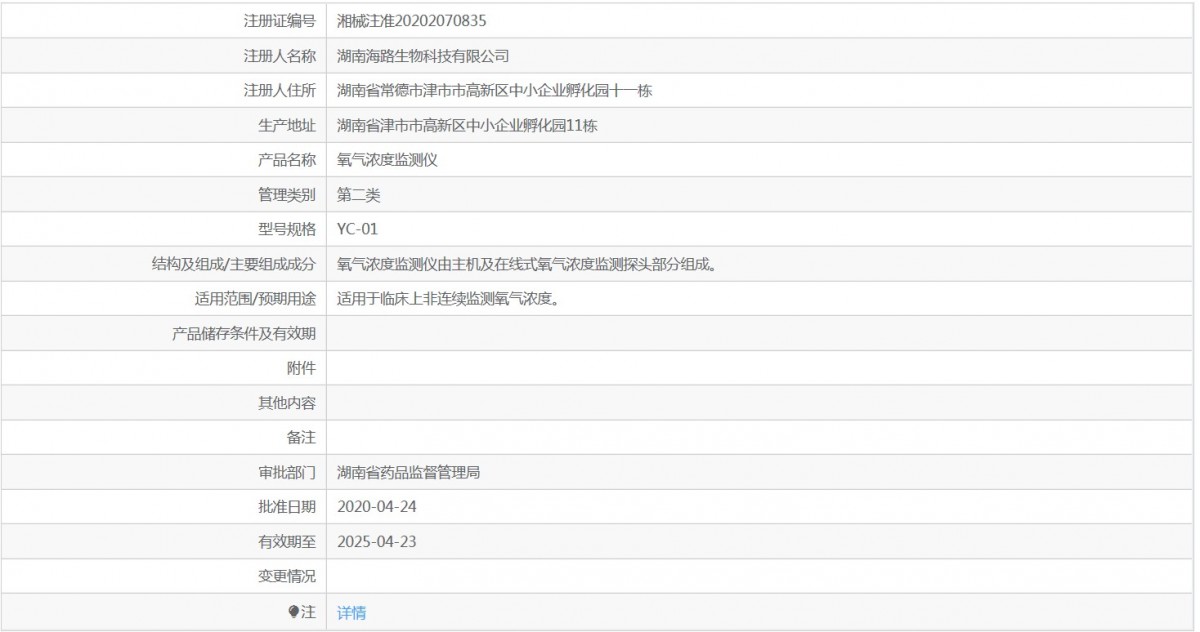Click the 变更情况 label

tap(286, 576)
